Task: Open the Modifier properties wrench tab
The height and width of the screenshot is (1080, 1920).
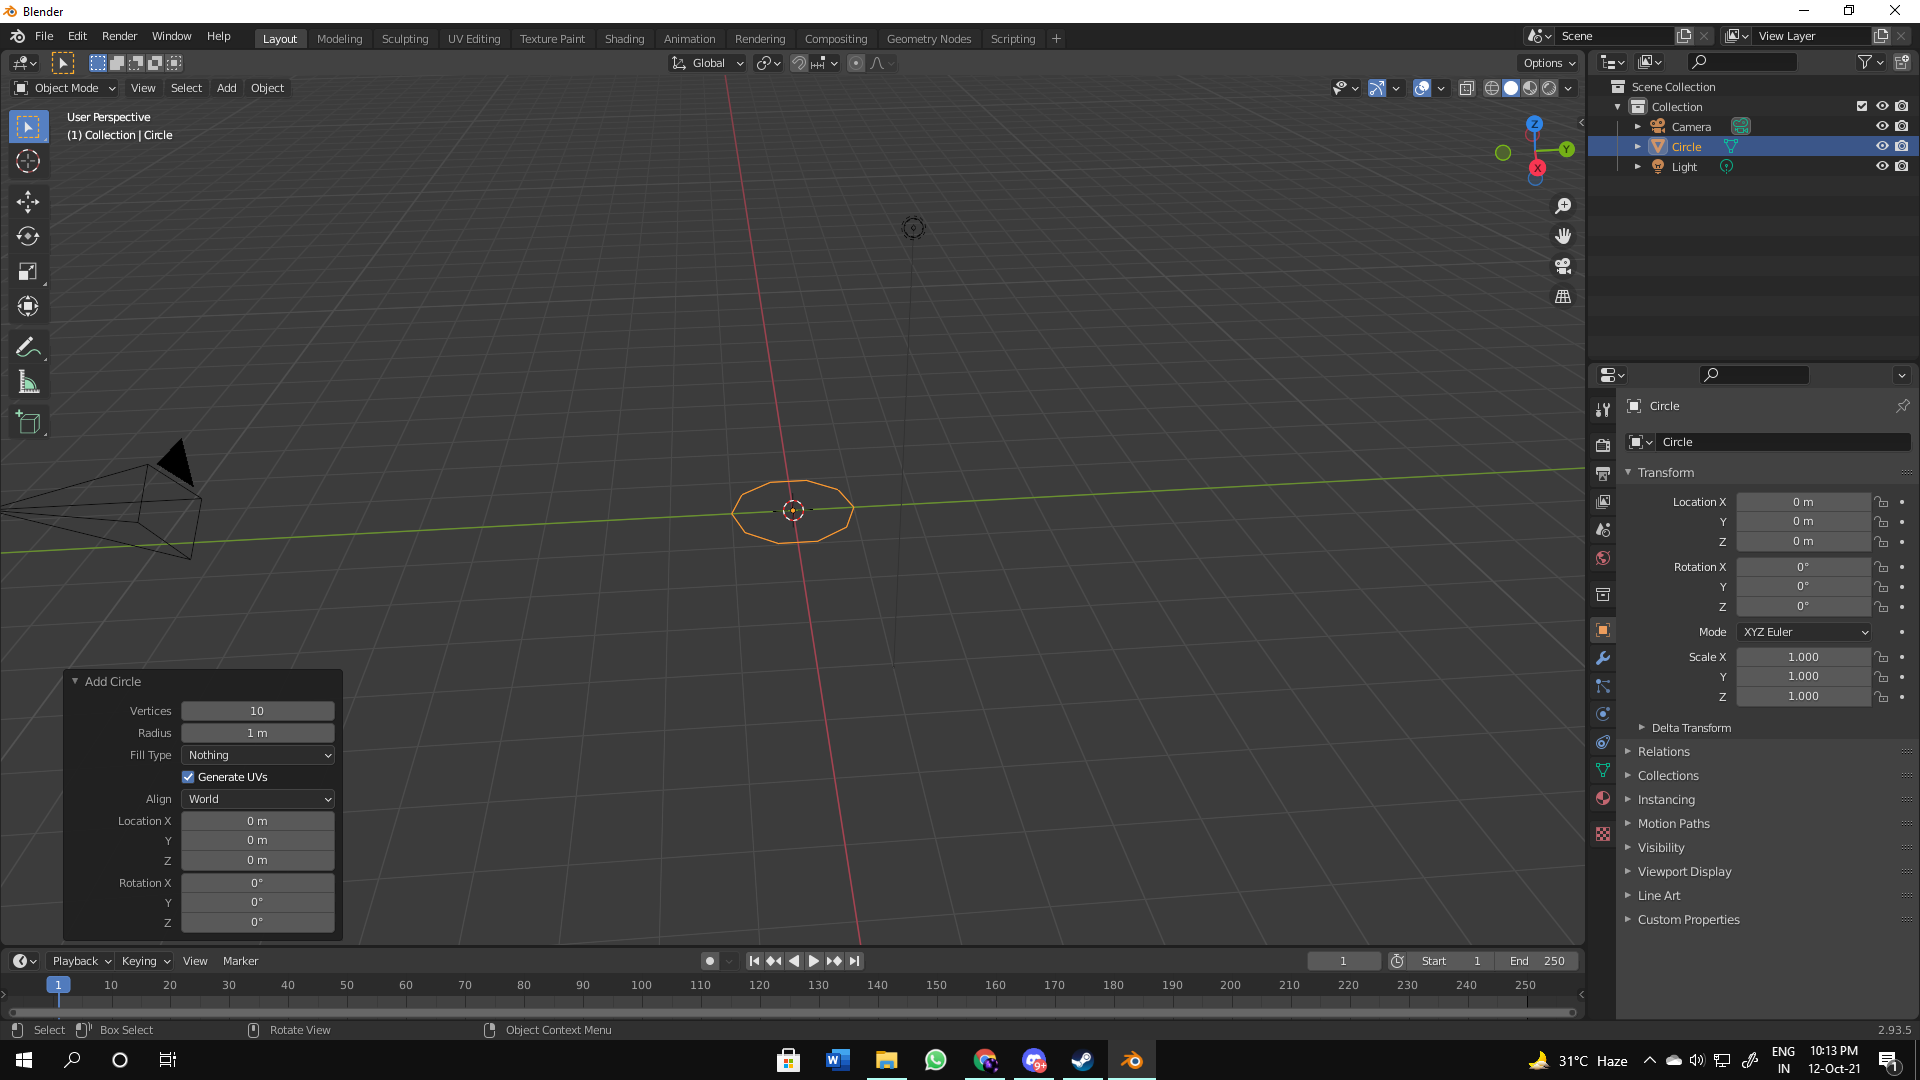Action: [x=1603, y=658]
